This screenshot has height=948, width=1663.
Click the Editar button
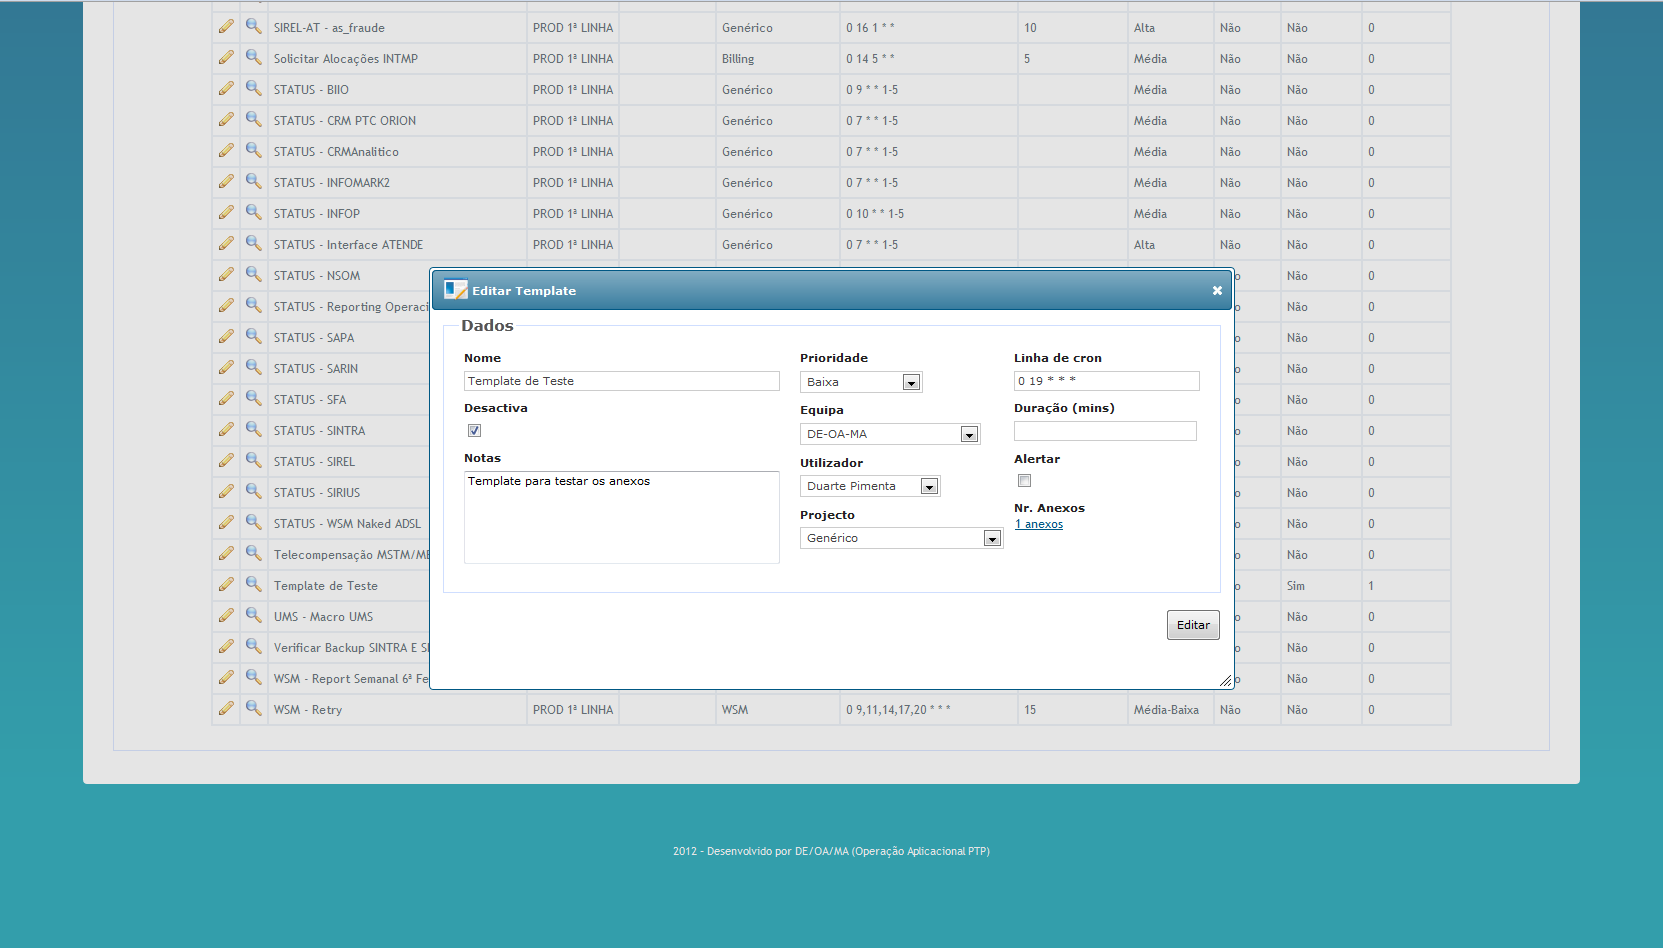point(1193,625)
